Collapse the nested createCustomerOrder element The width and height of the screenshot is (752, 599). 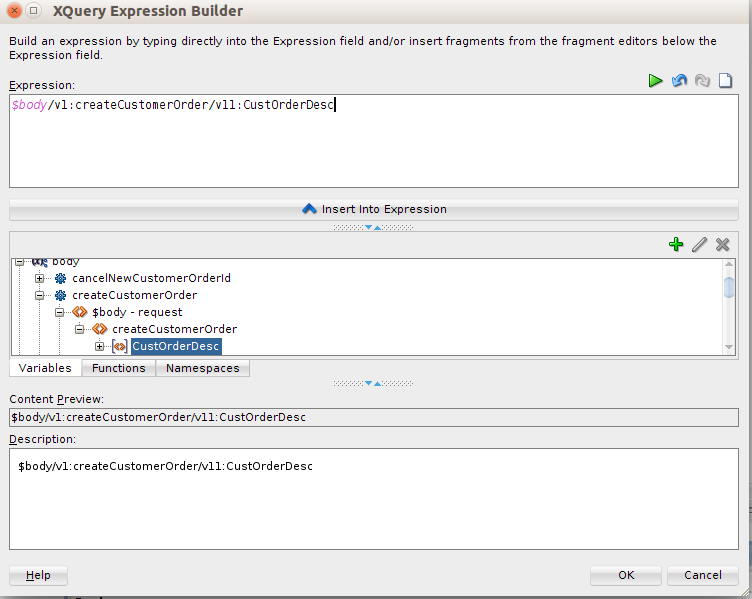point(80,329)
